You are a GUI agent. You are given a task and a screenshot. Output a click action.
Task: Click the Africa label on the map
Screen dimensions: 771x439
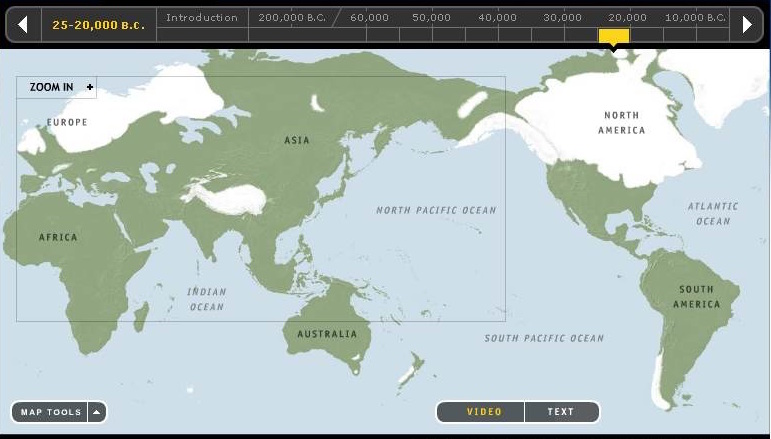point(58,237)
